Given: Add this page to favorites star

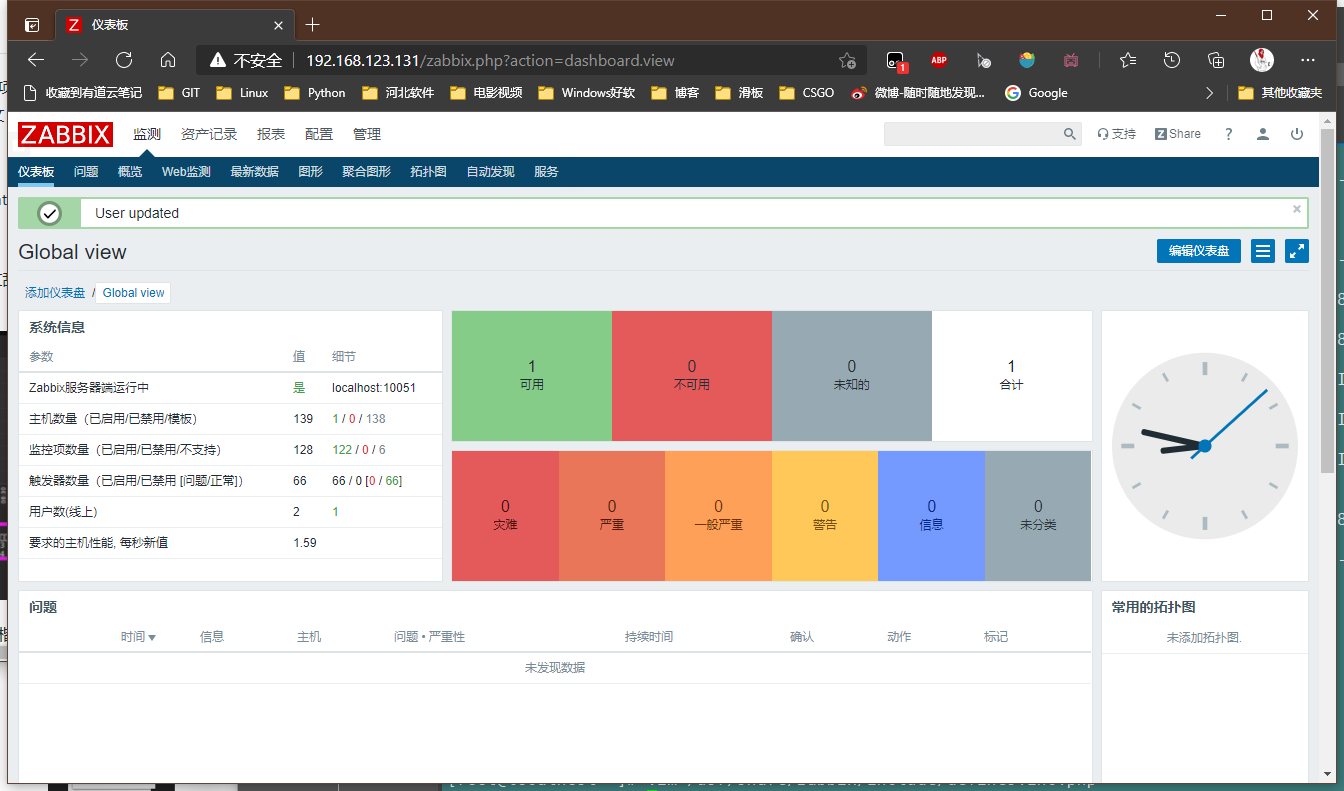Looking at the screenshot, I should [x=847, y=60].
